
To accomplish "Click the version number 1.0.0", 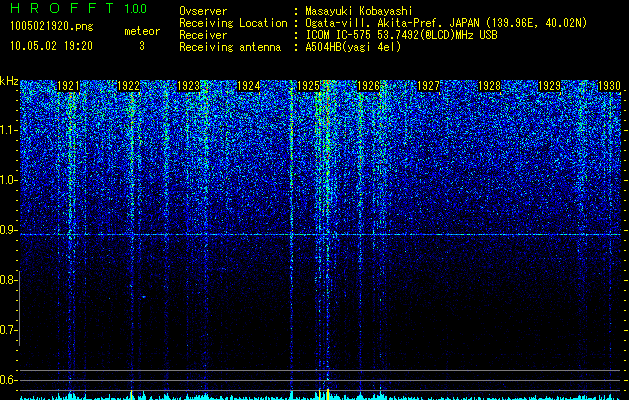I will click(136, 8).
